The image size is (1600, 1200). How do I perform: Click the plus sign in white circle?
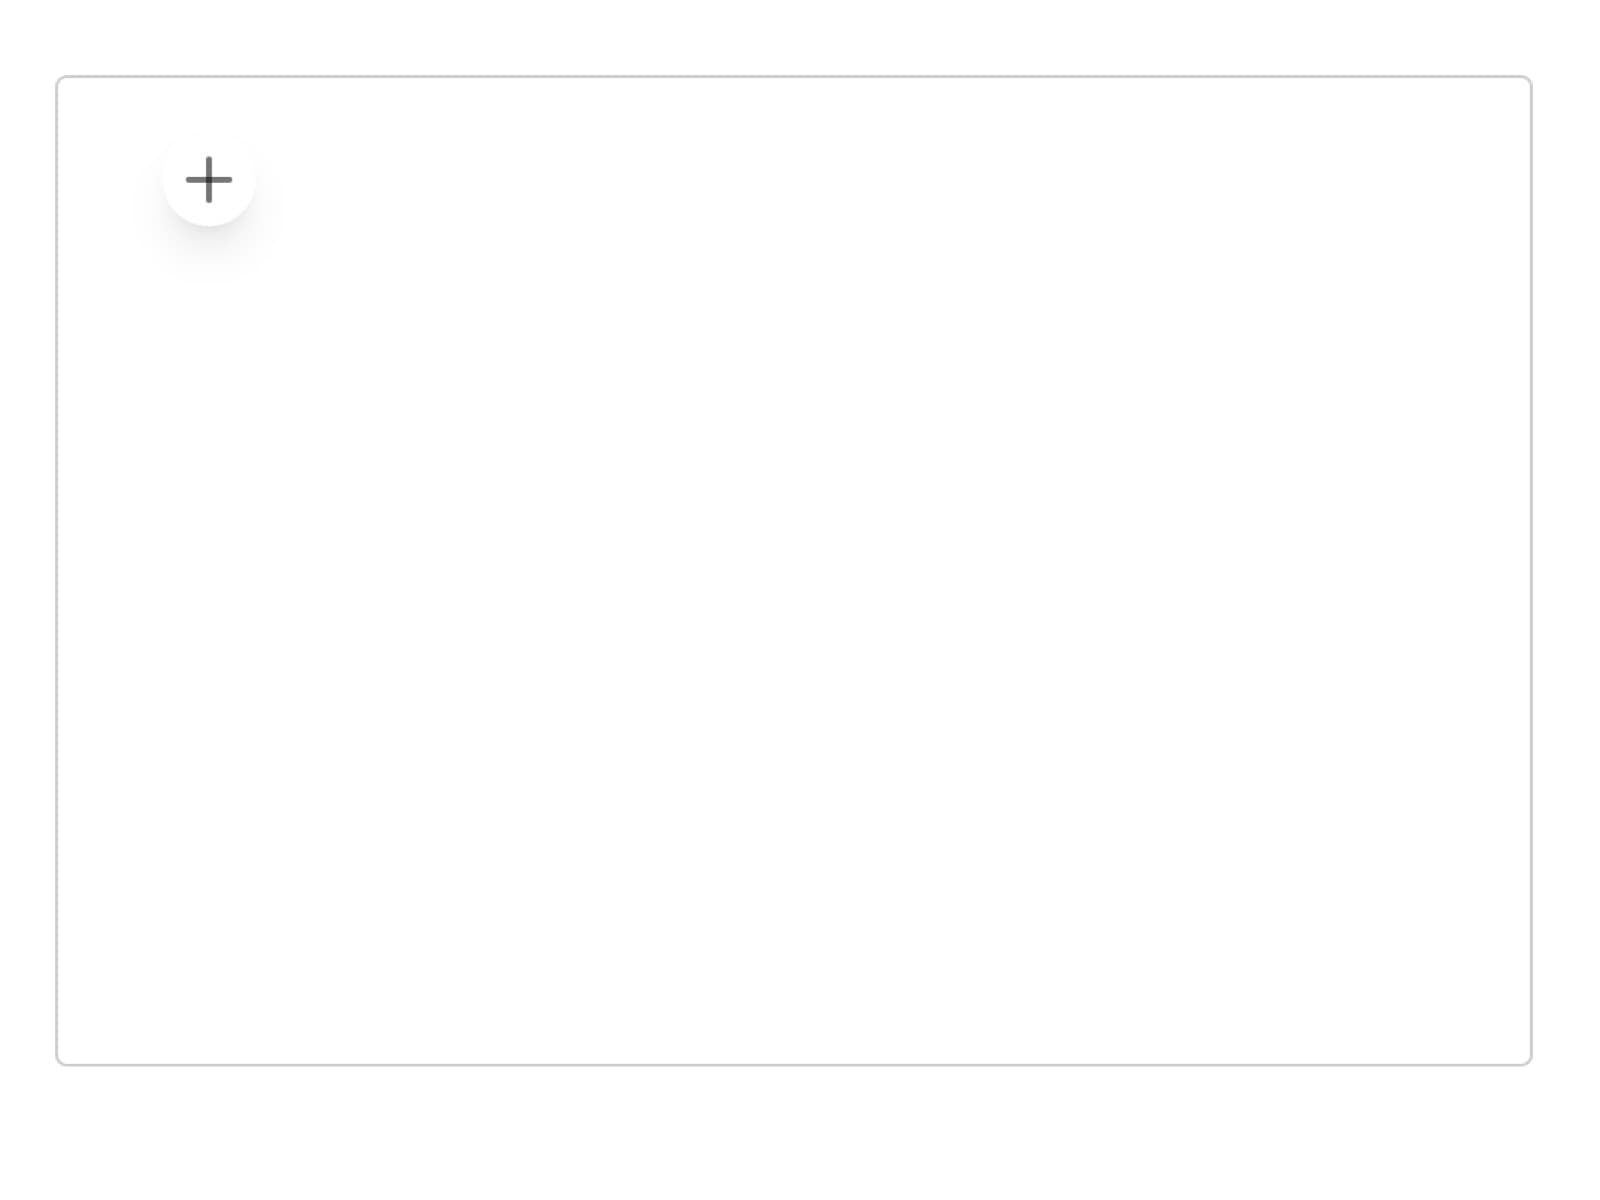tap(209, 180)
